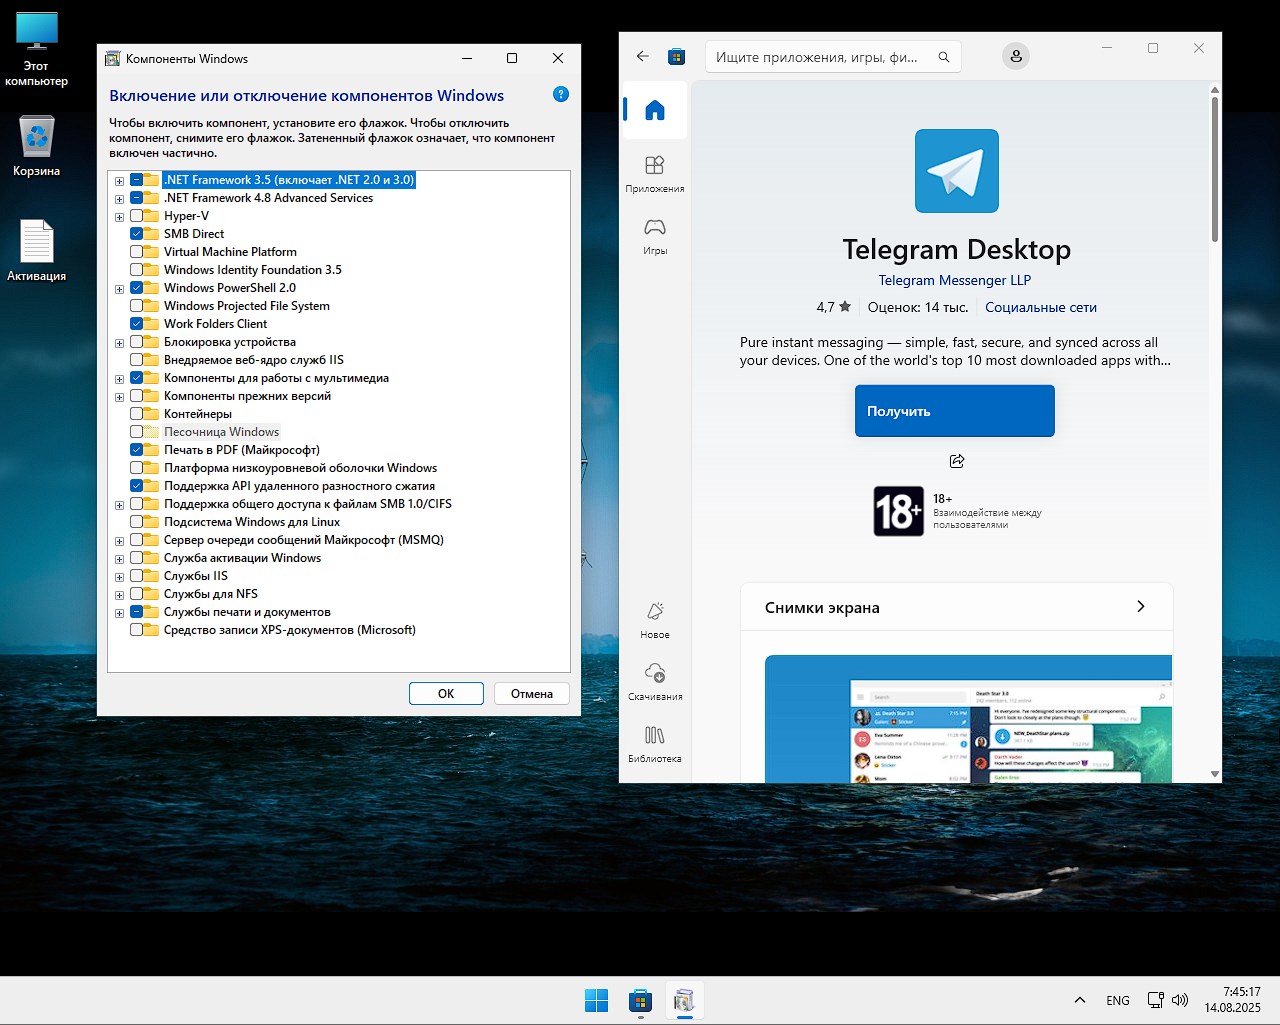Expand .NET Framework 4.8 Advanced Services node
Viewport: 1280px width, 1025px height.
(x=120, y=199)
